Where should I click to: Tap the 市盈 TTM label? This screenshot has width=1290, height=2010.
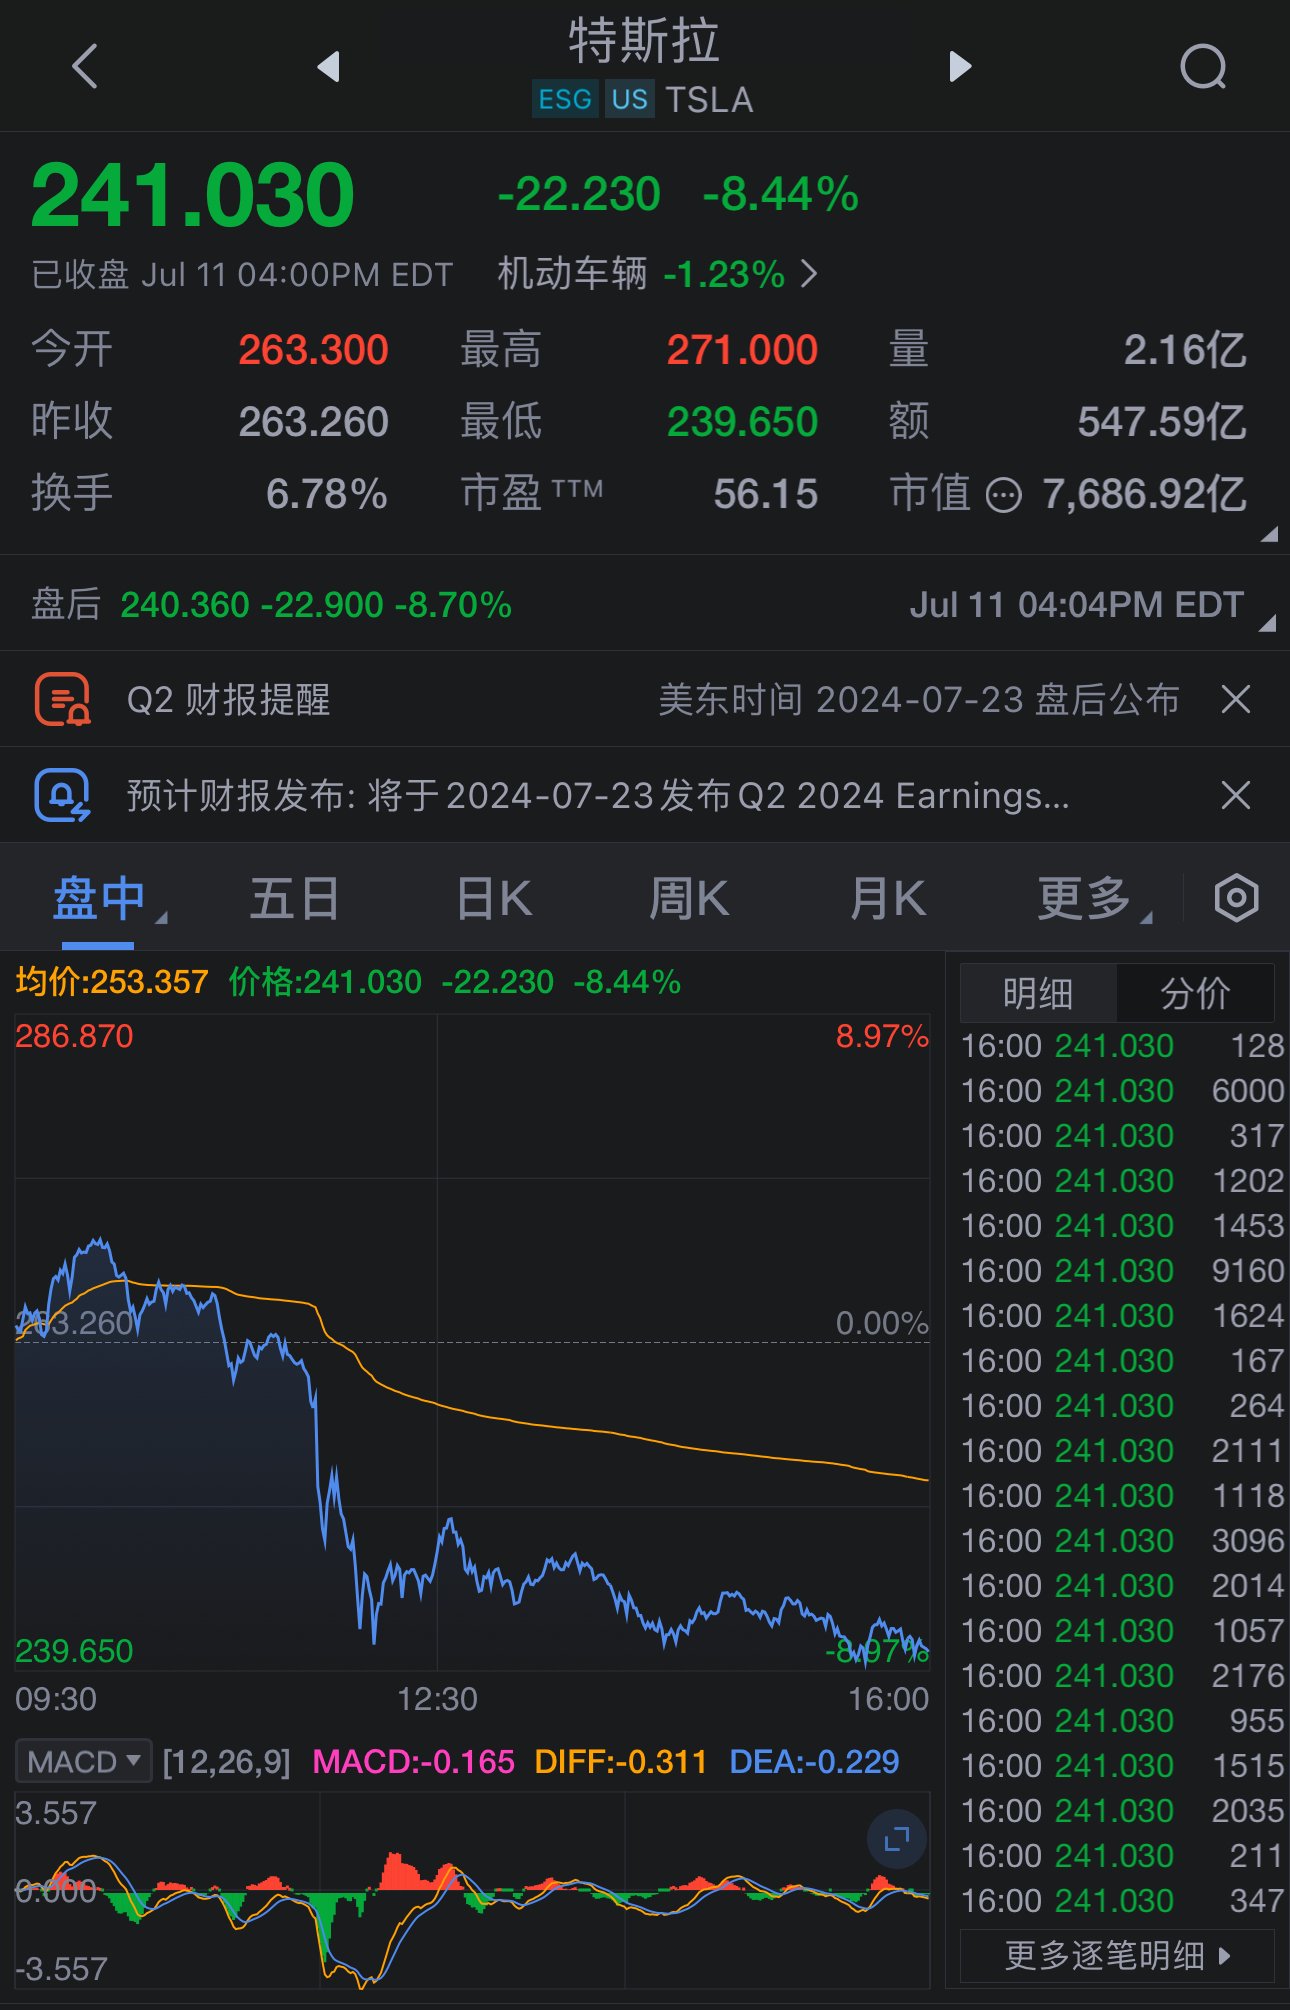(532, 493)
